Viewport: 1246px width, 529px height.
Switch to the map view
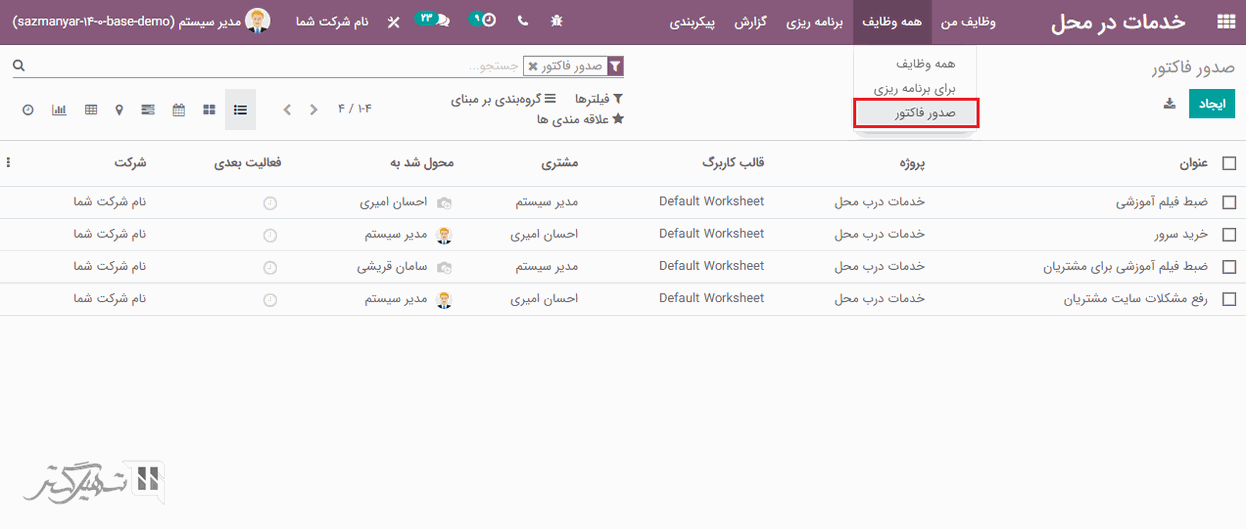tap(119, 109)
